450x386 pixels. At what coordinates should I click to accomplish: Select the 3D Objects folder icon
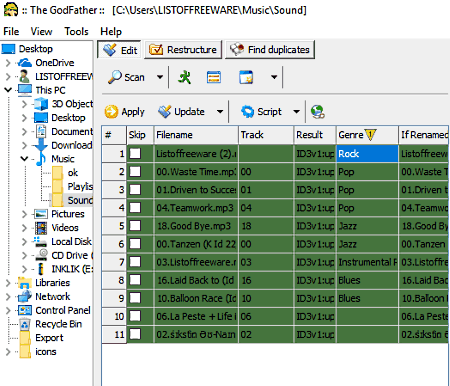click(41, 104)
